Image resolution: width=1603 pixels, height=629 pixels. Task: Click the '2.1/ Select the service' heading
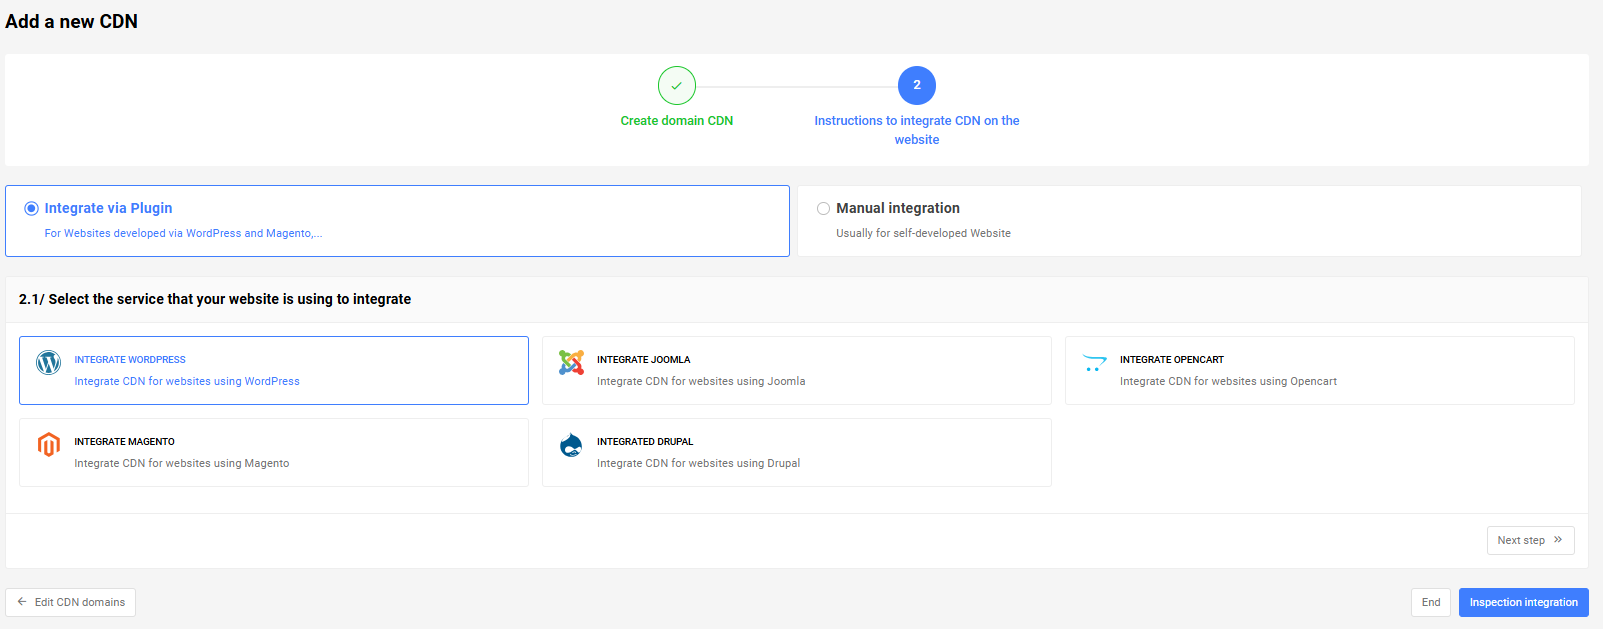(215, 299)
